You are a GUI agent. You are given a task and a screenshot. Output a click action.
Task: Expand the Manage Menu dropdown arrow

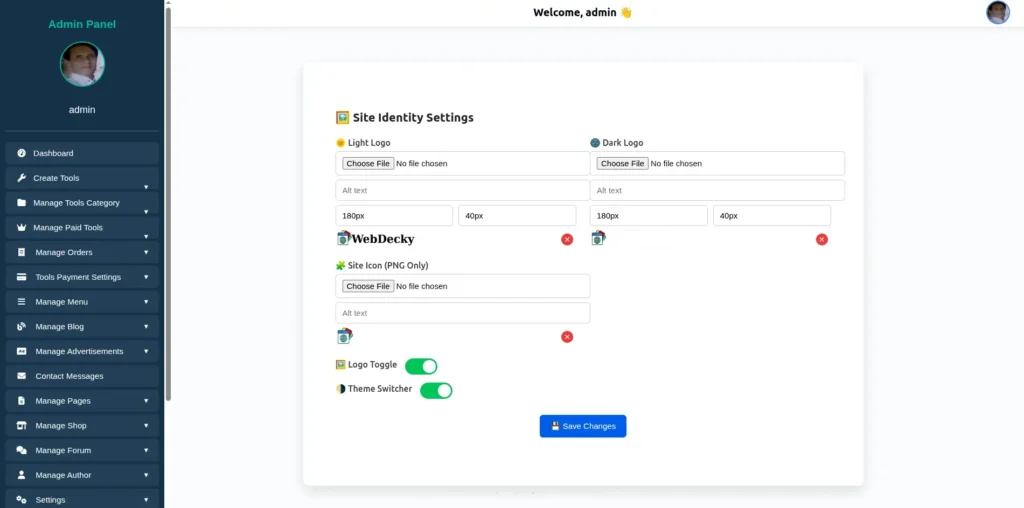pyautogui.click(x=146, y=302)
